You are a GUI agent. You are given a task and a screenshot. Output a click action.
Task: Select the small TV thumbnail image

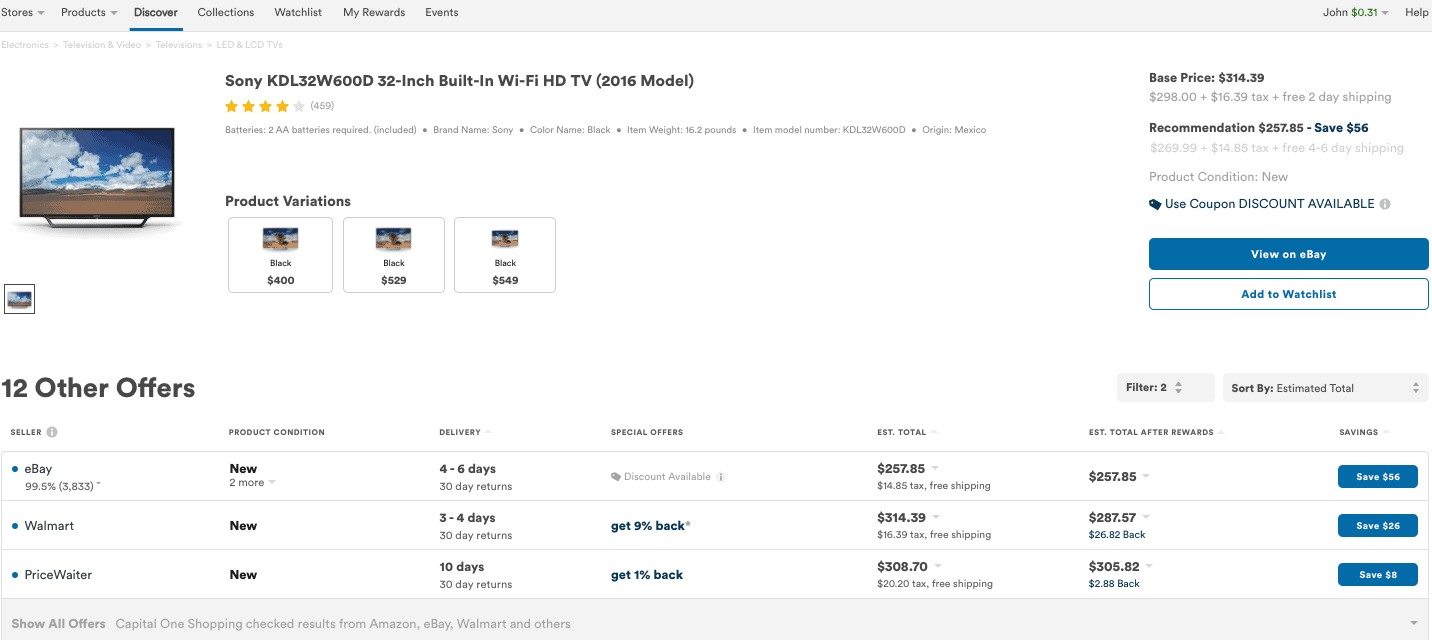[x=19, y=298]
